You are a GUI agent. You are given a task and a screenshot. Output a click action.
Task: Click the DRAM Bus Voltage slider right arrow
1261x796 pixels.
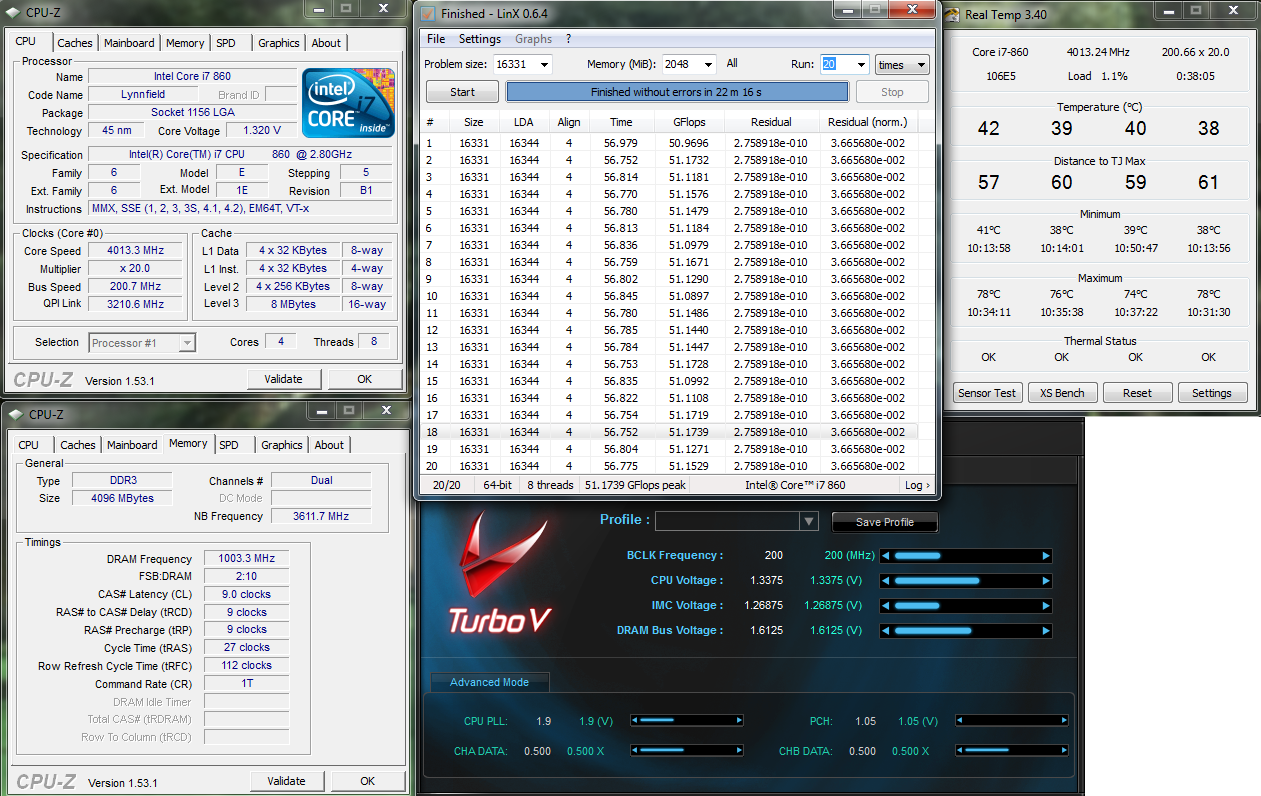(x=1046, y=631)
